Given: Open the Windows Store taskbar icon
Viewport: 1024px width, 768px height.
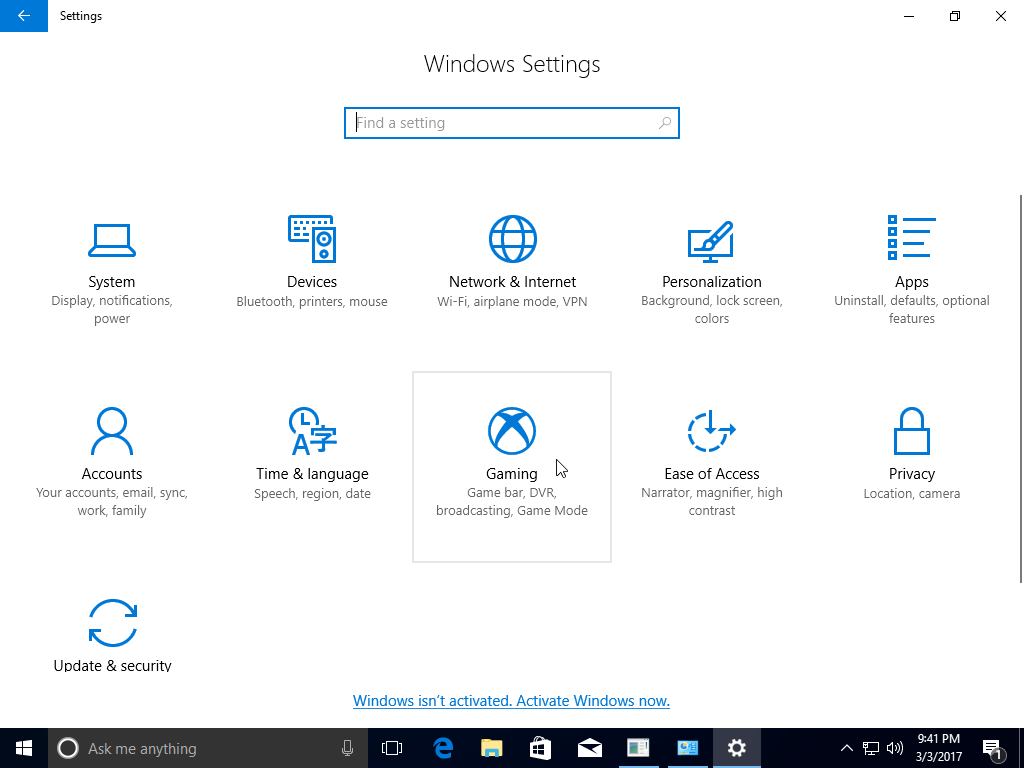Looking at the screenshot, I should (541, 748).
